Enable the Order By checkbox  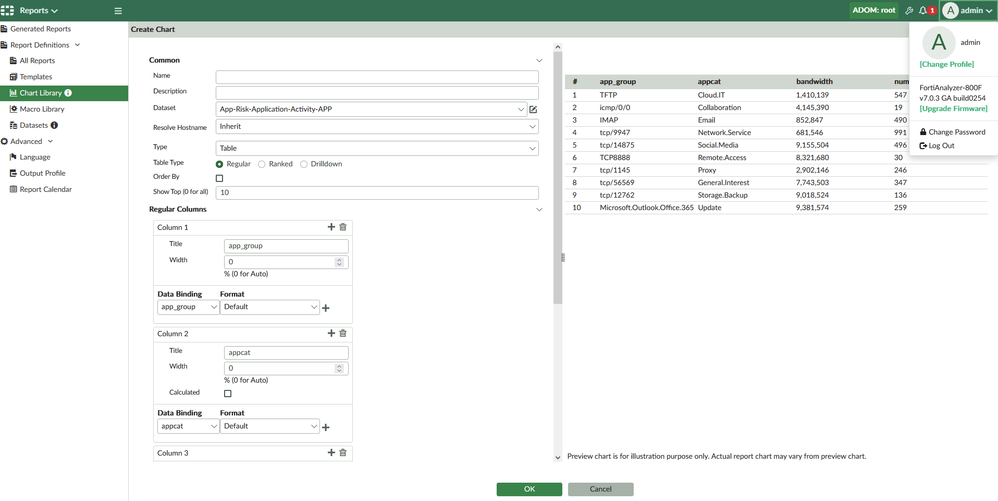click(220, 178)
